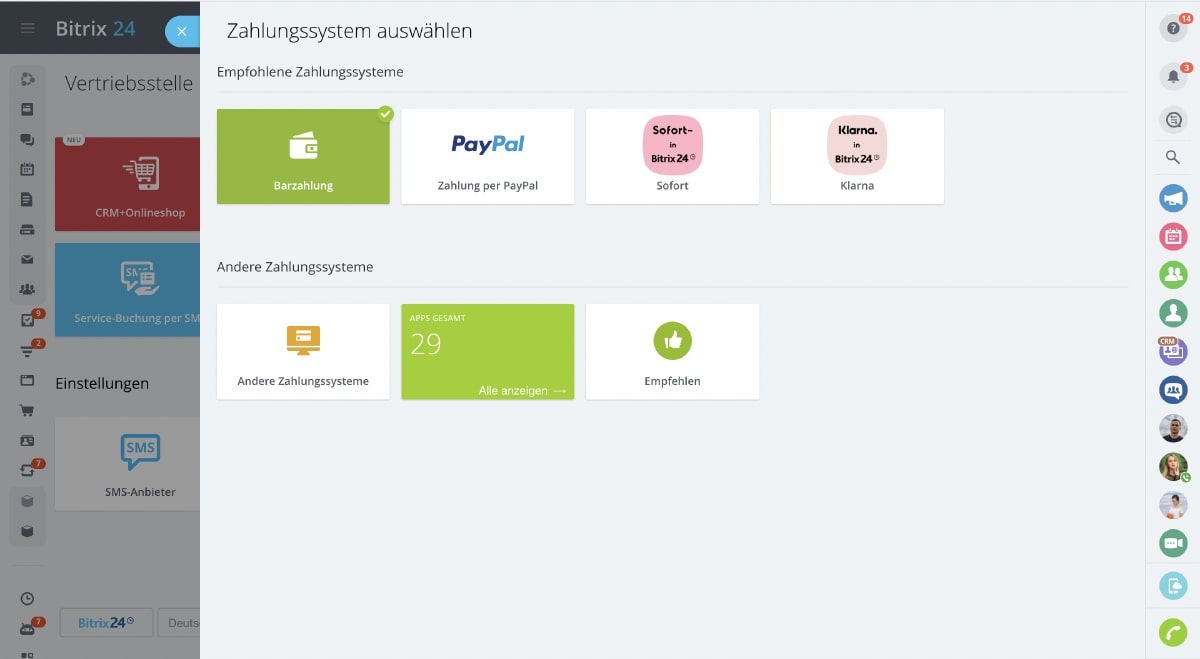Select the Barzahlung cash payment tile

pyautogui.click(x=303, y=156)
